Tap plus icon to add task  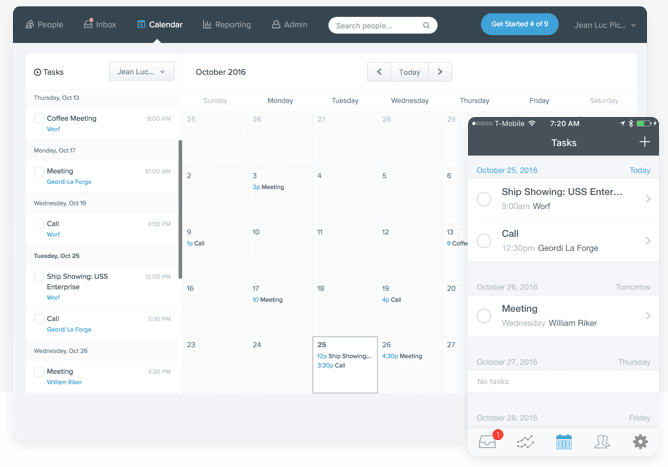click(x=644, y=142)
